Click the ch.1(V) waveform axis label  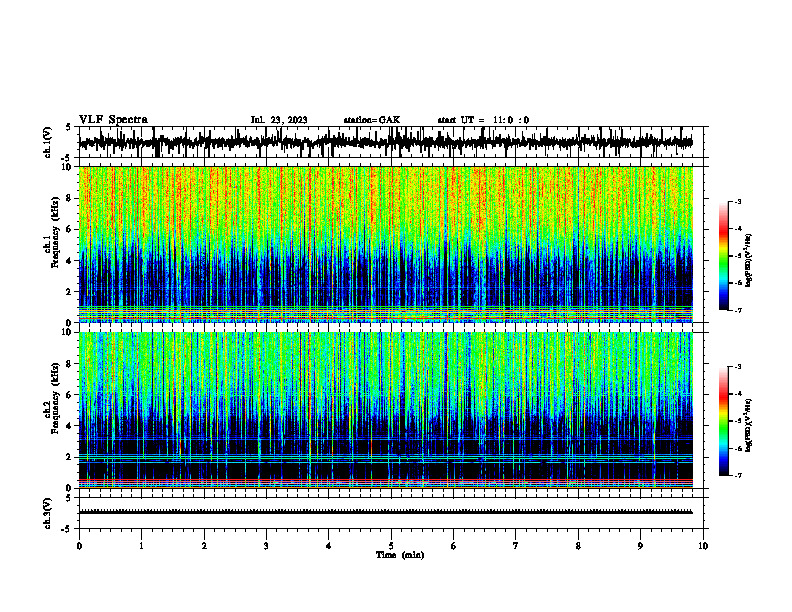click(48, 142)
